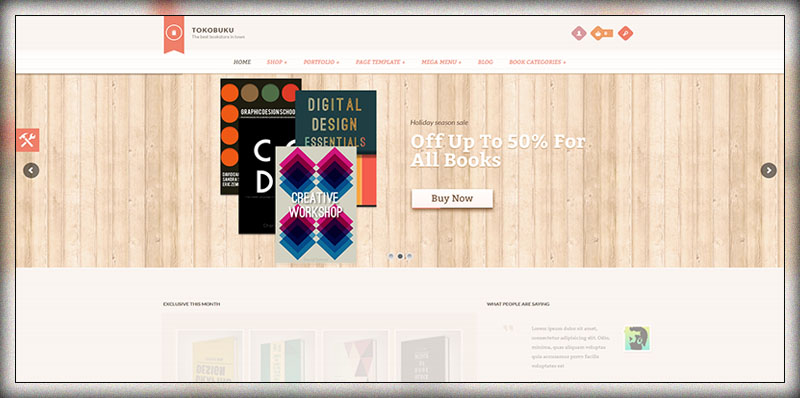Open the user account diamond icon
The width and height of the screenshot is (800, 398).
[x=579, y=33]
